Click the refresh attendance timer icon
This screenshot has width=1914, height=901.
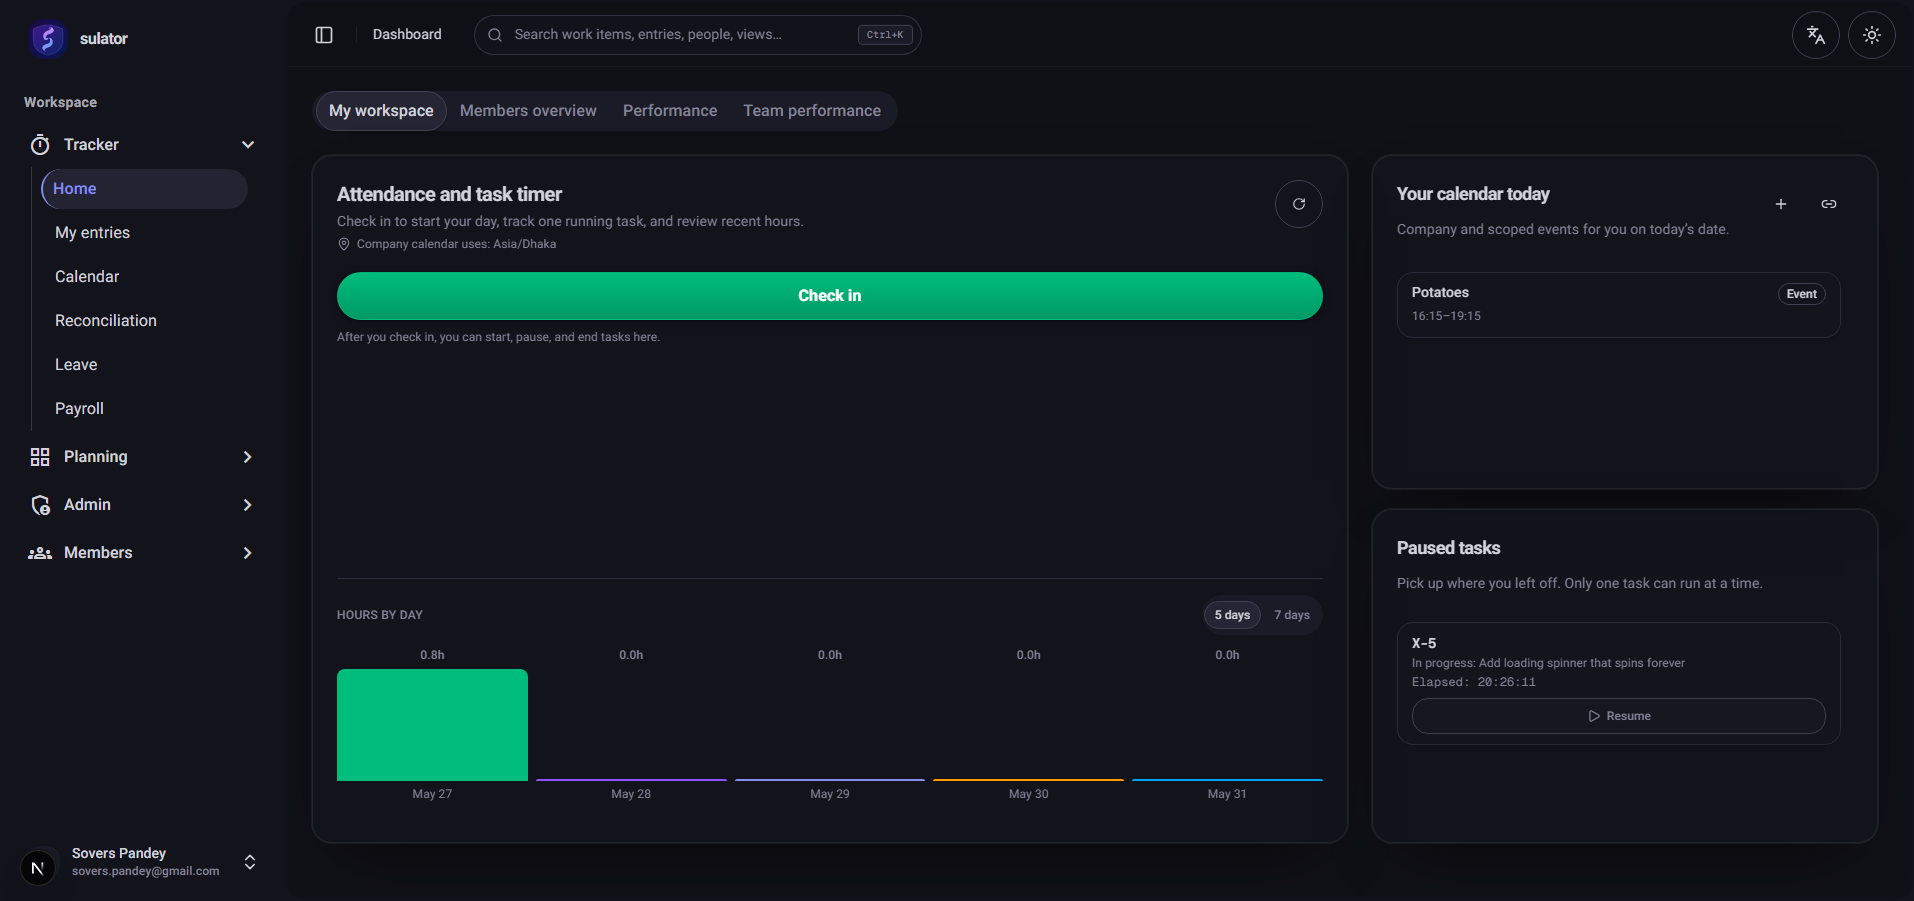coord(1299,204)
